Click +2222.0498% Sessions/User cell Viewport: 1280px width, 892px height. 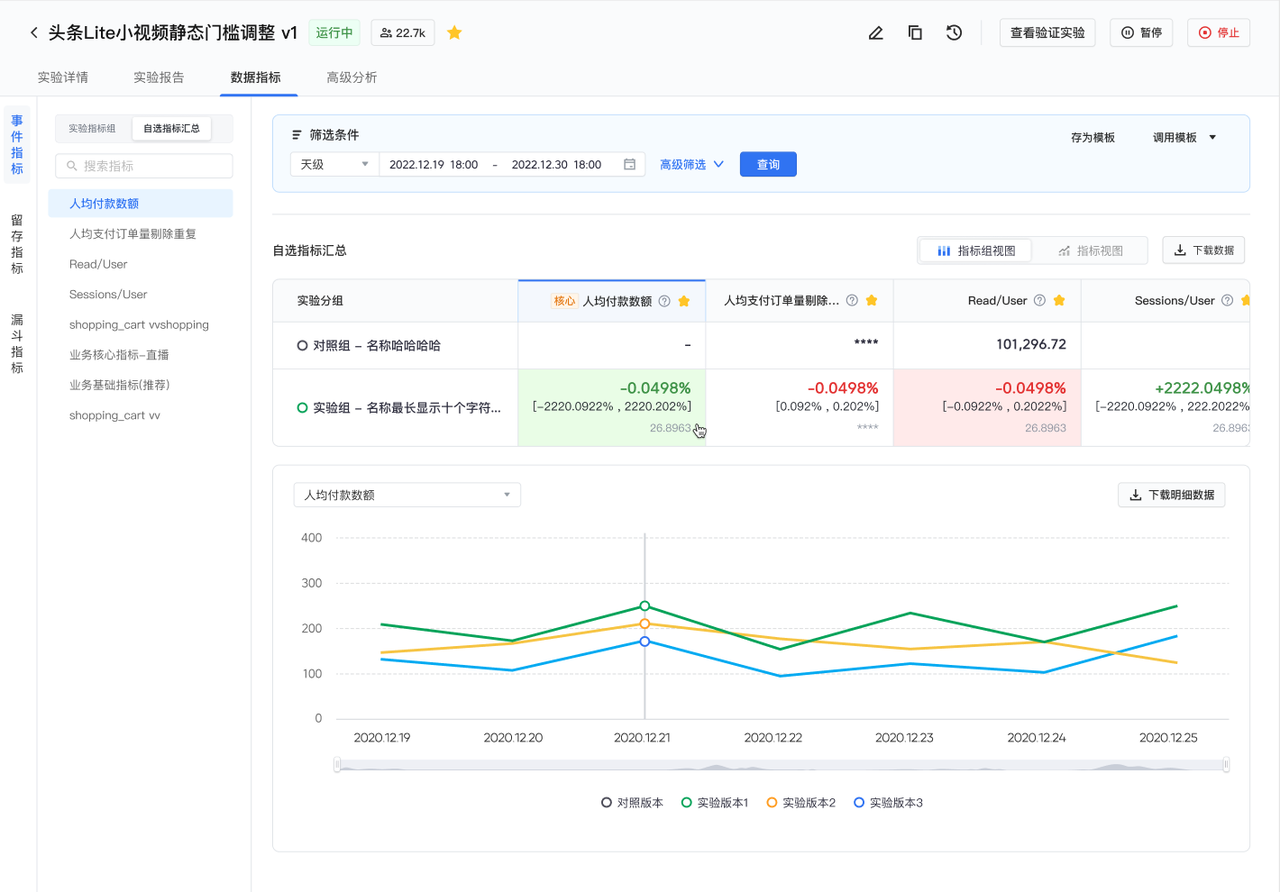(x=1165, y=407)
